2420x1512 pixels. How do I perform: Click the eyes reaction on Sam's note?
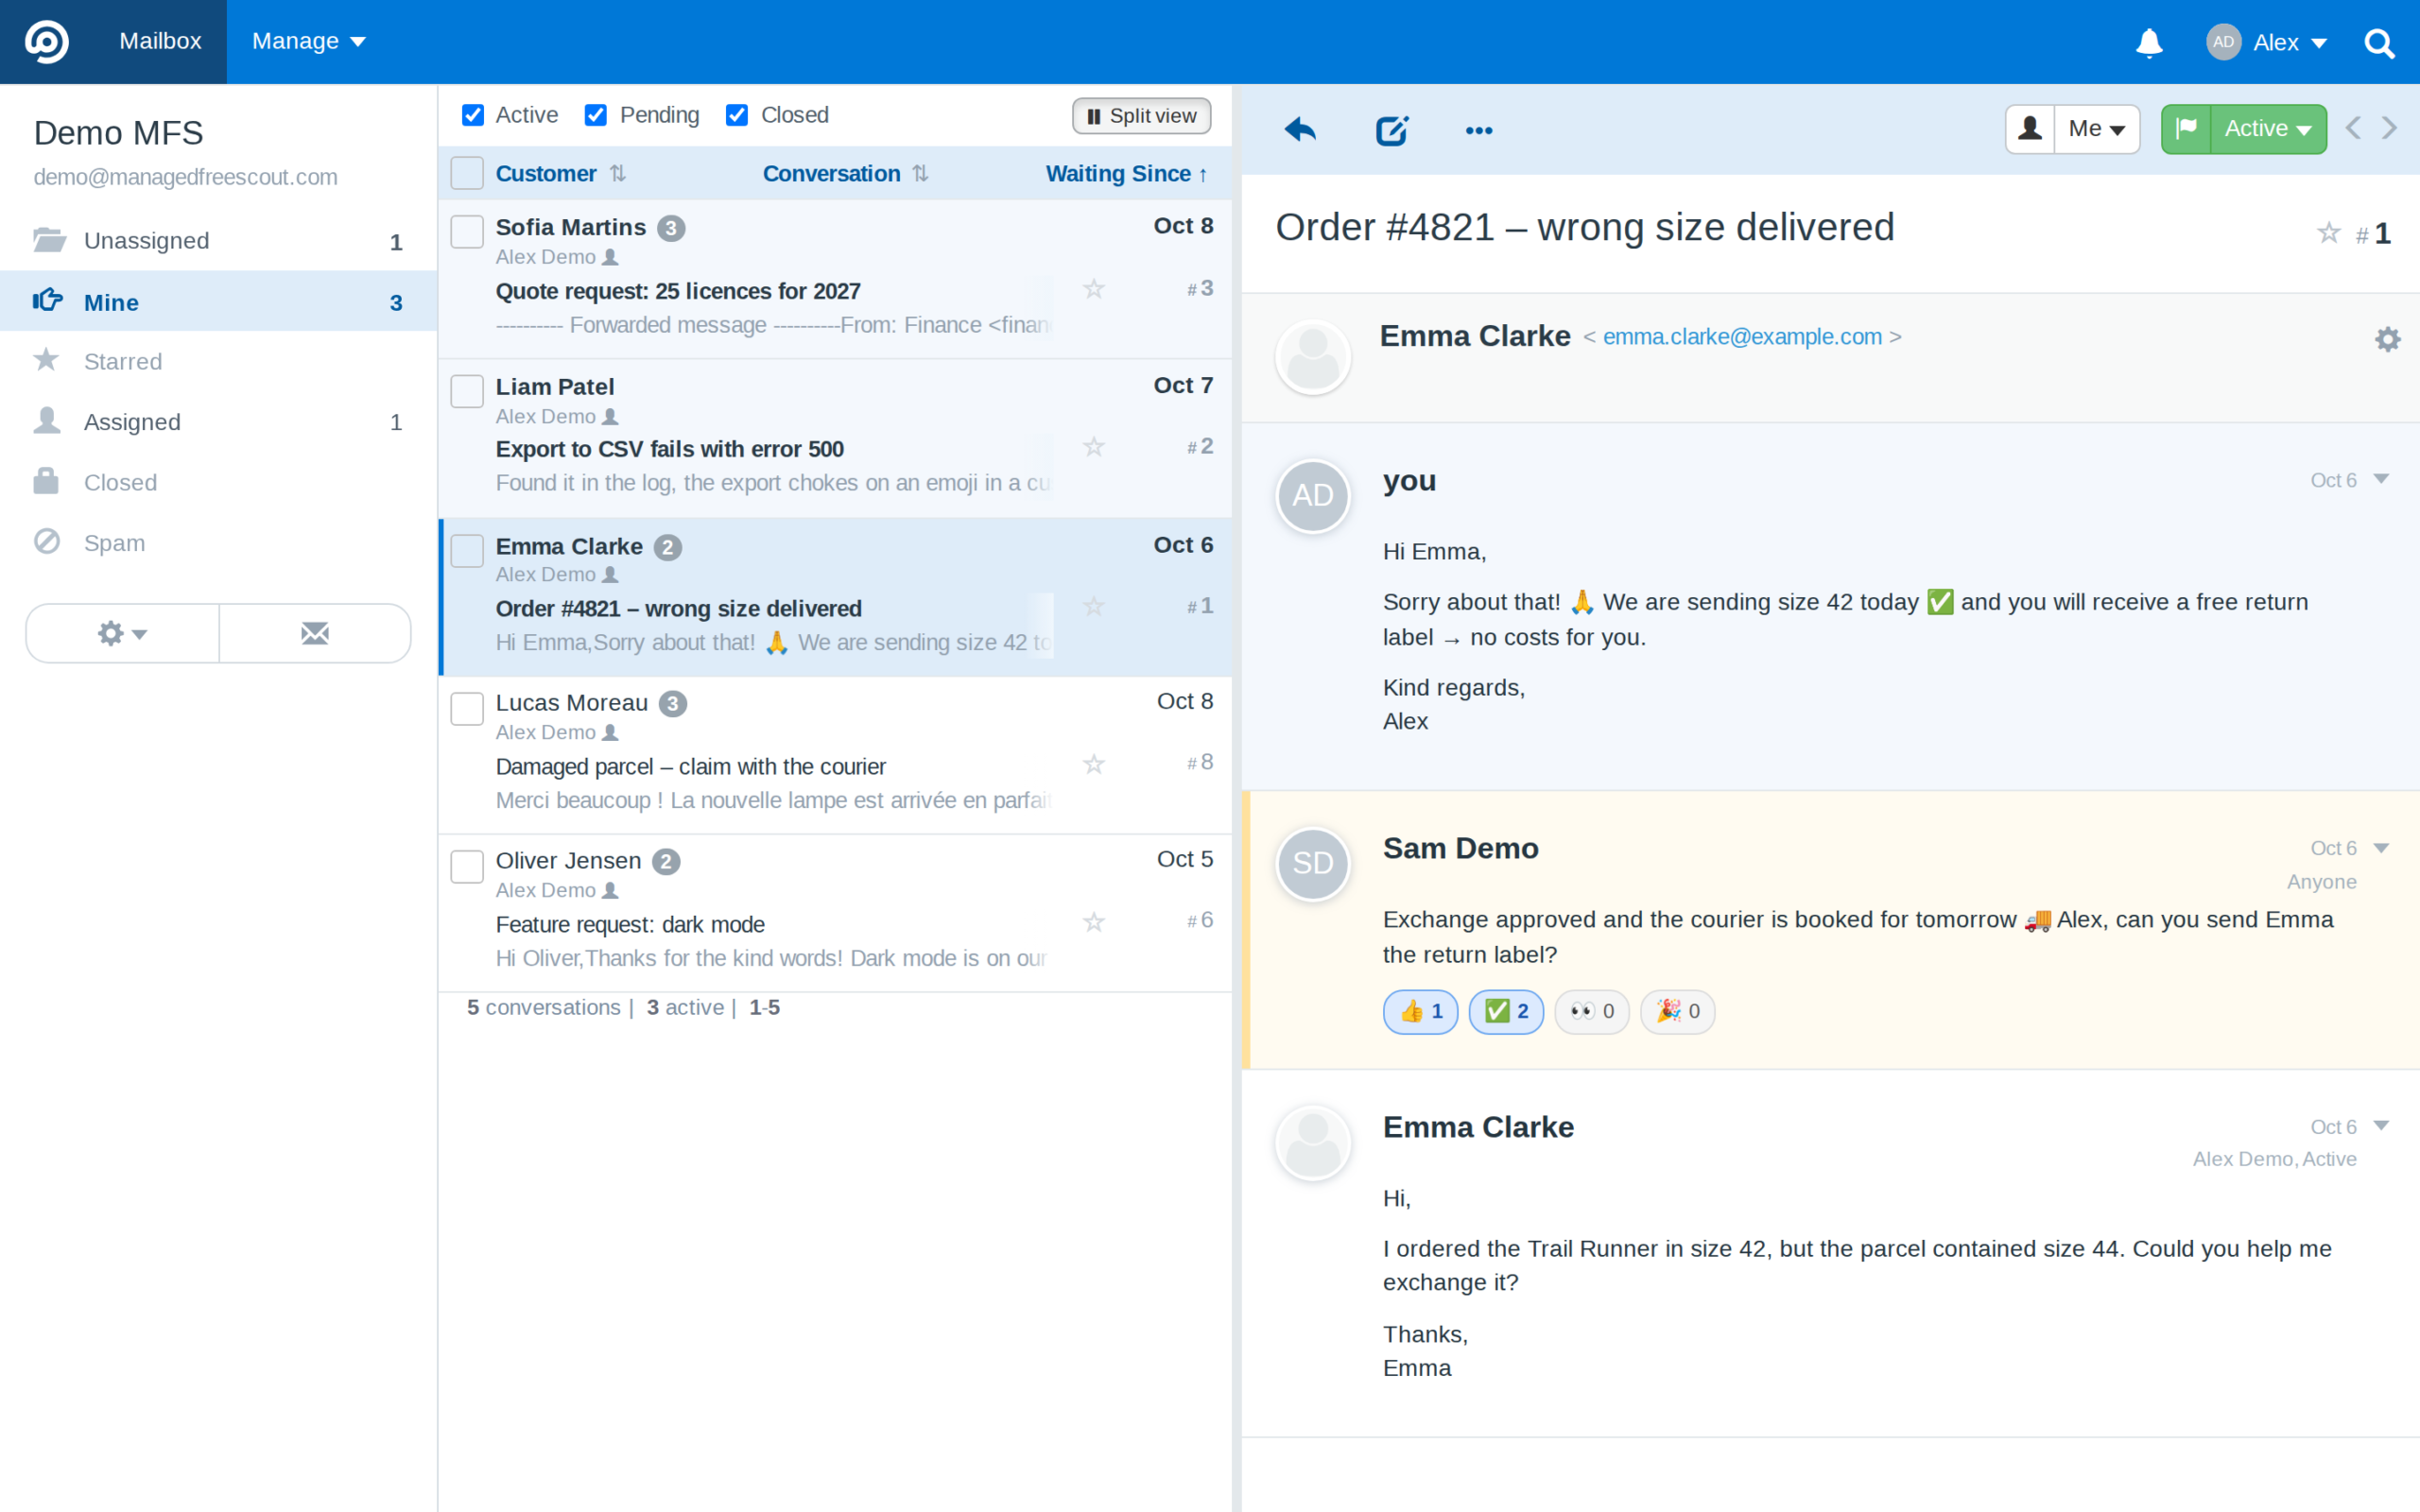click(1592, 1011)
